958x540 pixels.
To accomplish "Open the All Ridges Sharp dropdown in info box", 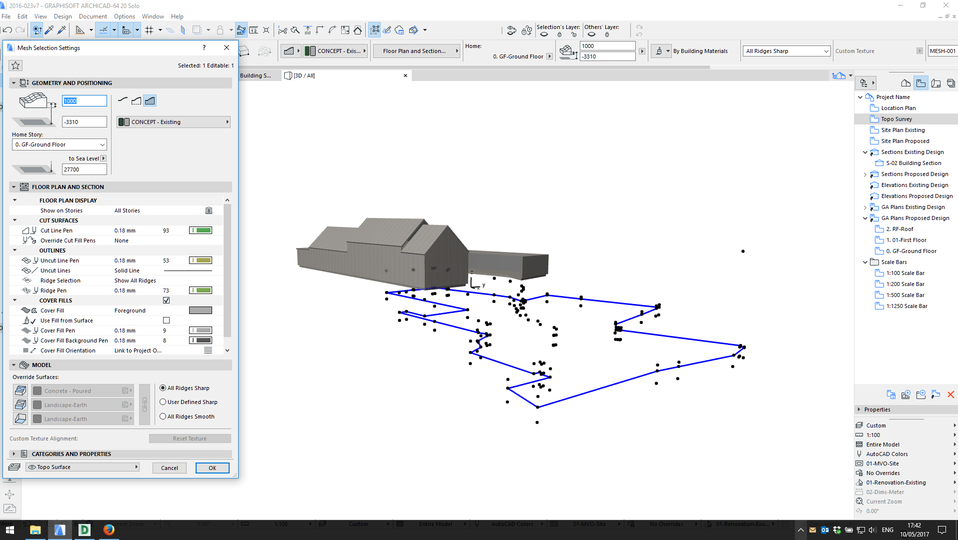I will tap(786, 51).
